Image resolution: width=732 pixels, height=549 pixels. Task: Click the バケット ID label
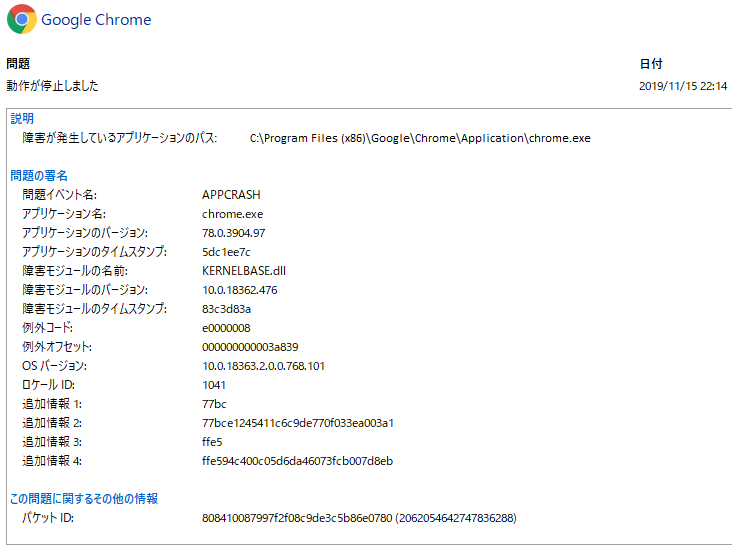pos(48,518)
